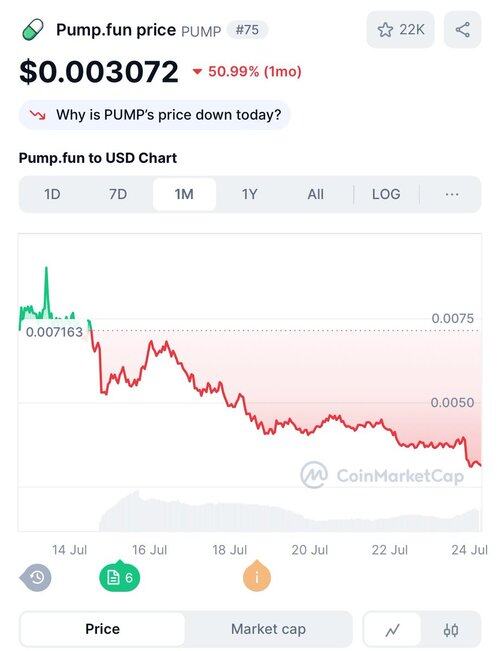The image size is (500, 651).
Task: Switch to line chart icon view
Action: (x=392, y=630)
